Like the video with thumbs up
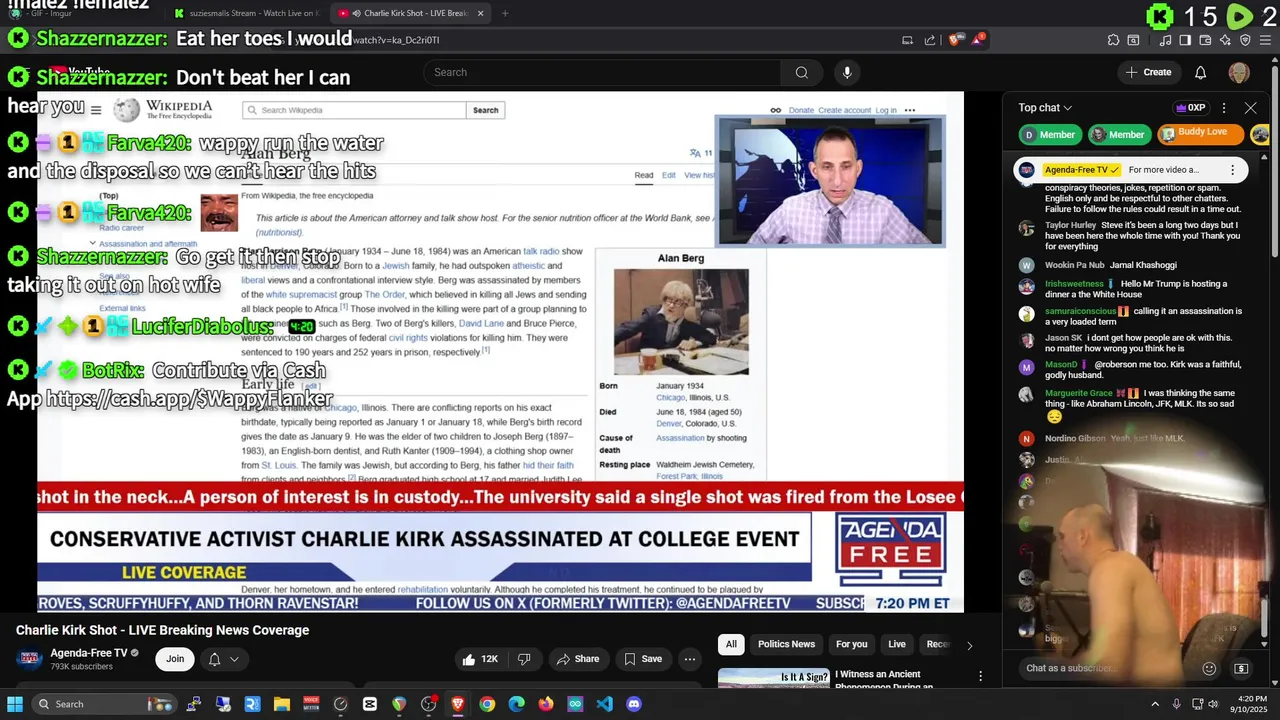This screenshot has width=1280, height=720. click(x=479, y=659)
